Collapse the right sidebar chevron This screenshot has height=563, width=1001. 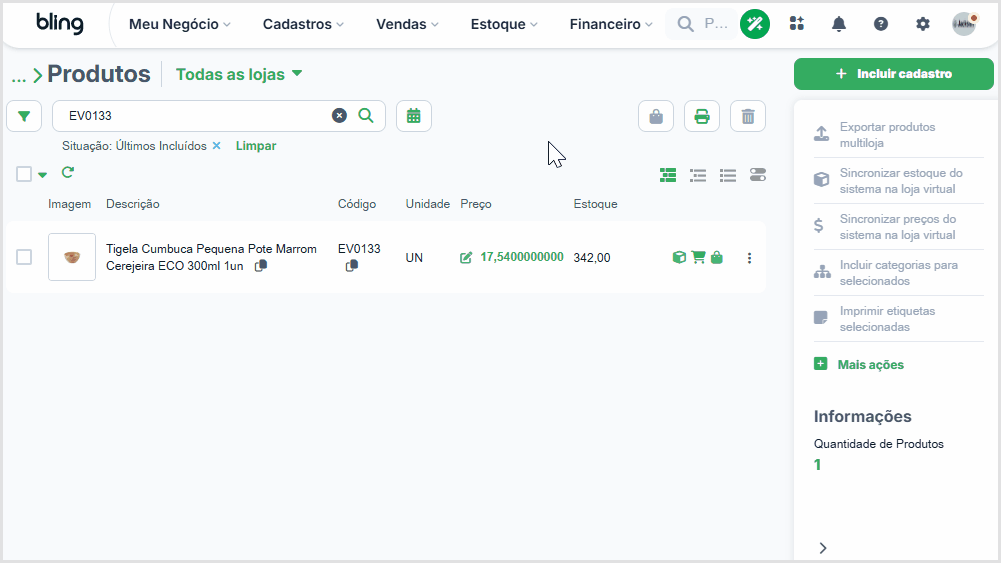[823, 548]
